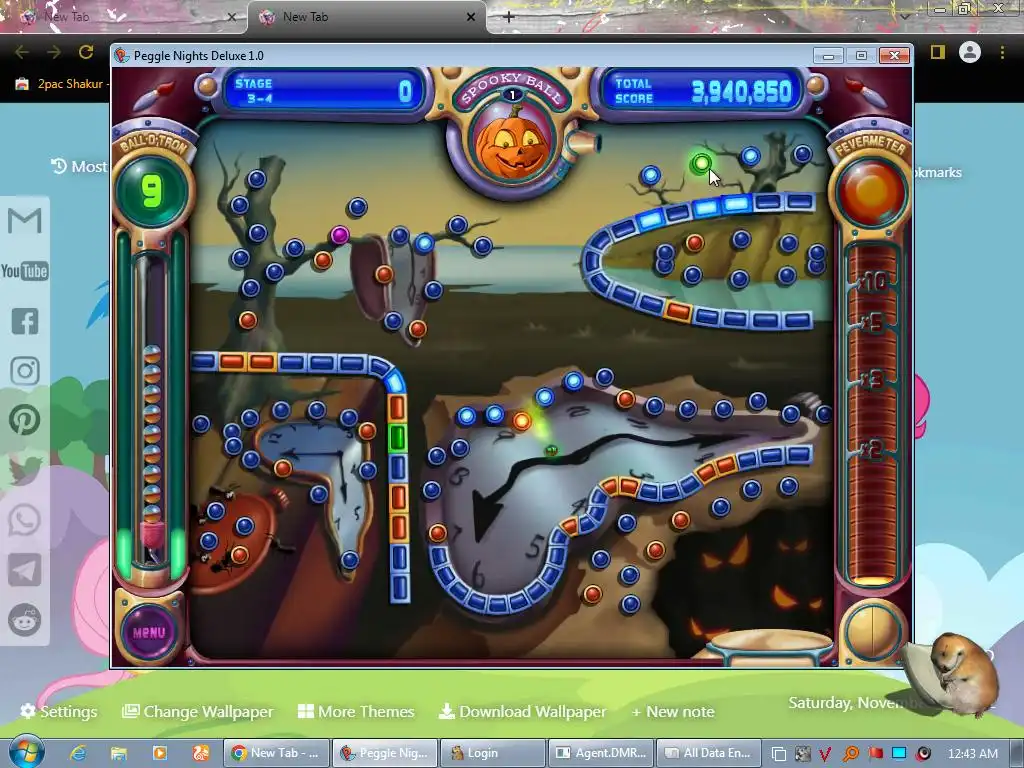Click the orange magnifier tray icon
Viewport: 1024px width, 768px height.
pos(850,754)
